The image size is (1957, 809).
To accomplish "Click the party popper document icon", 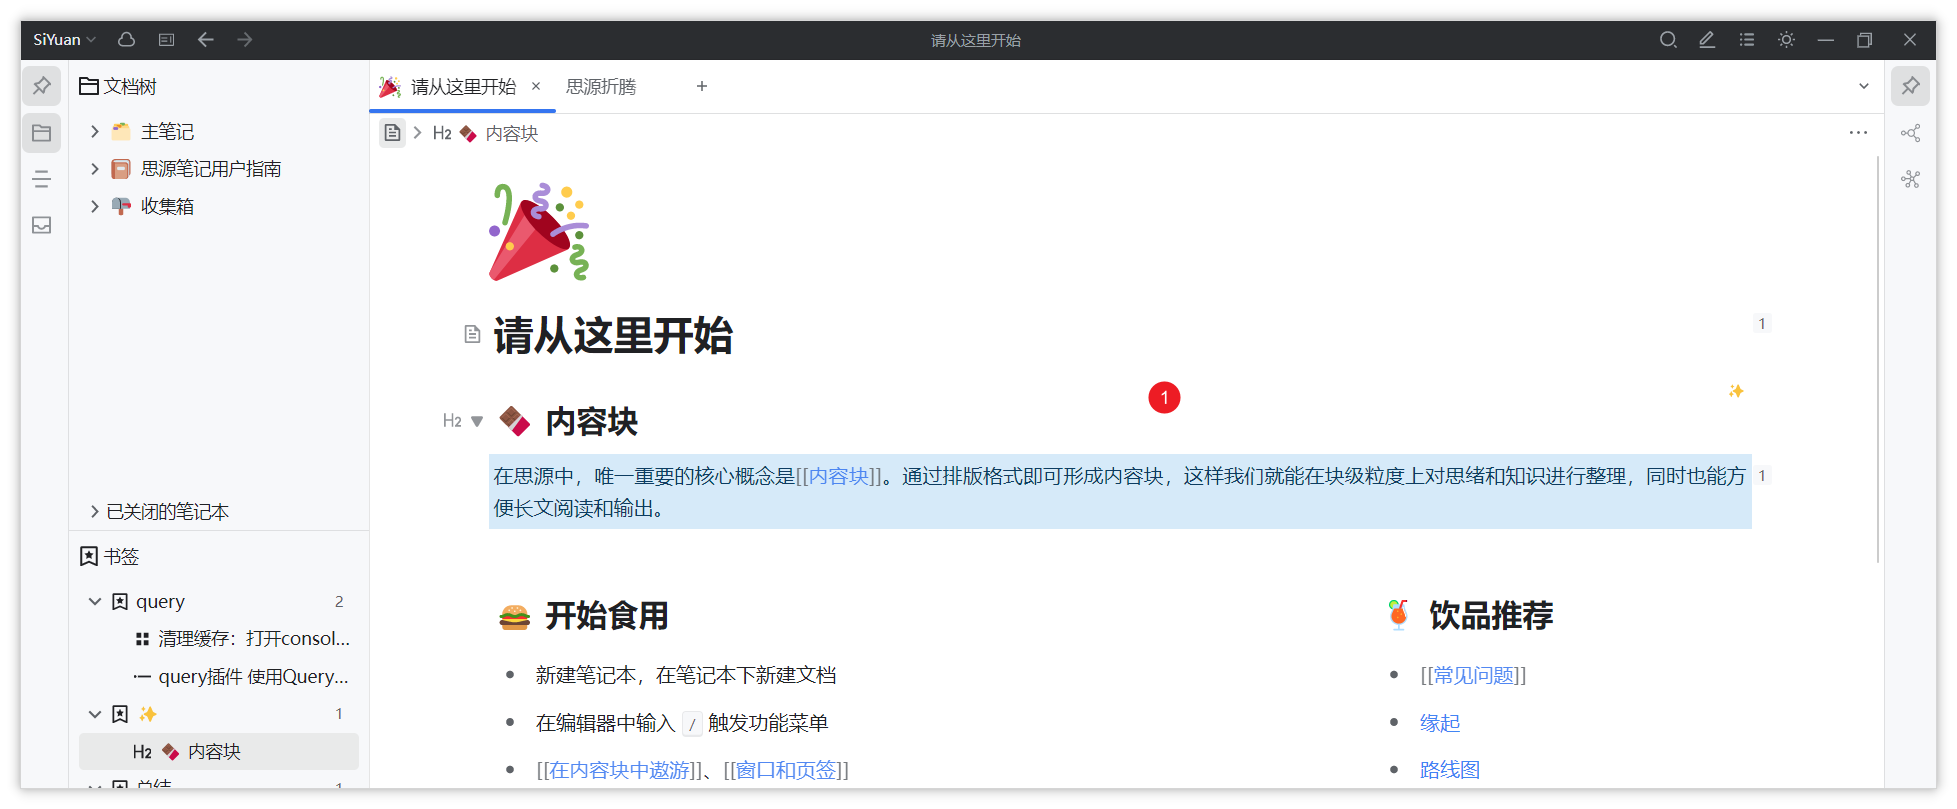I will (x=539, y=232).
